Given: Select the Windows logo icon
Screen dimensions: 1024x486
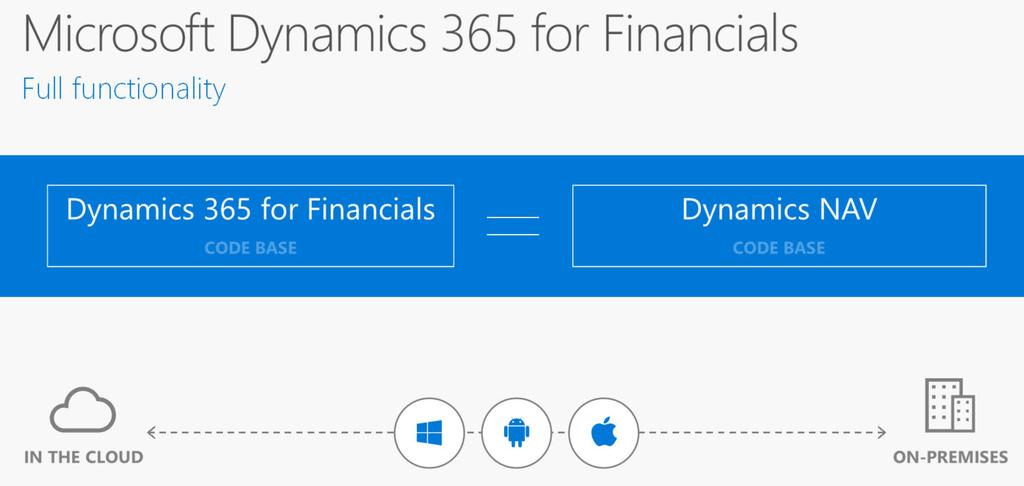Looking at the screenshot, I should click(429, 432).
